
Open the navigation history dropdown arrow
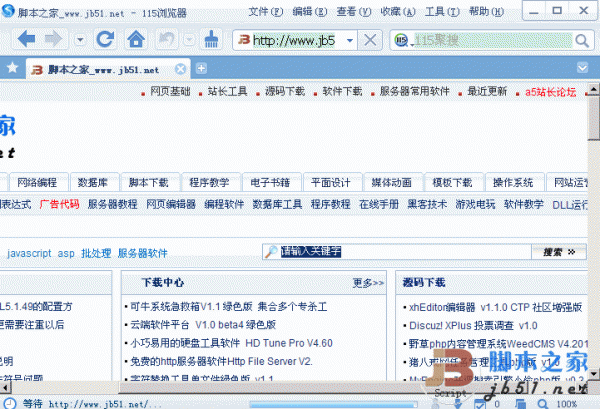pyautogui.click(x=80, y=39)
